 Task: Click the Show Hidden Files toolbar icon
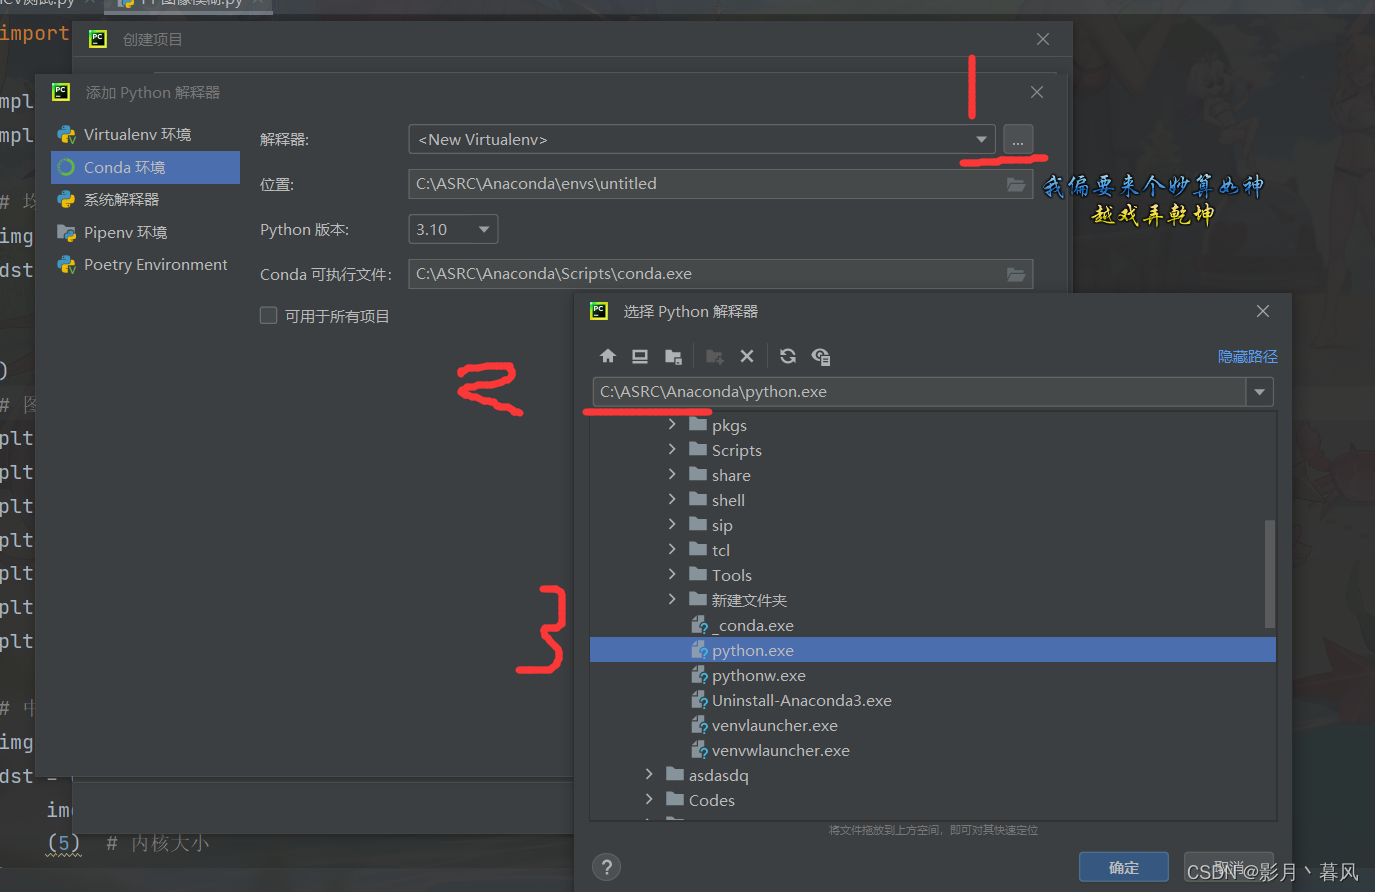821,356
